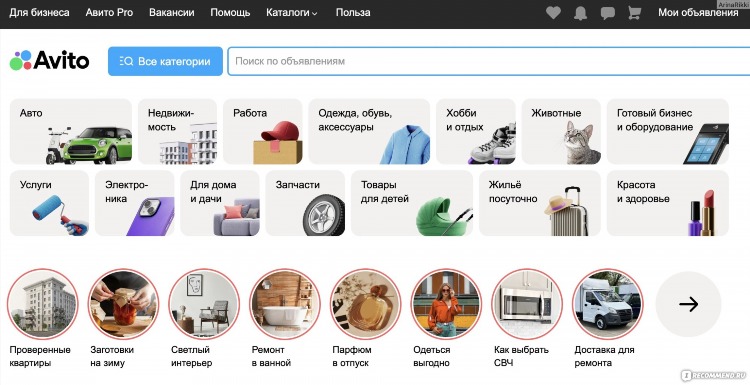Screen dimensions: 750x385
Task: Open Все категории button
Action: 165,61
